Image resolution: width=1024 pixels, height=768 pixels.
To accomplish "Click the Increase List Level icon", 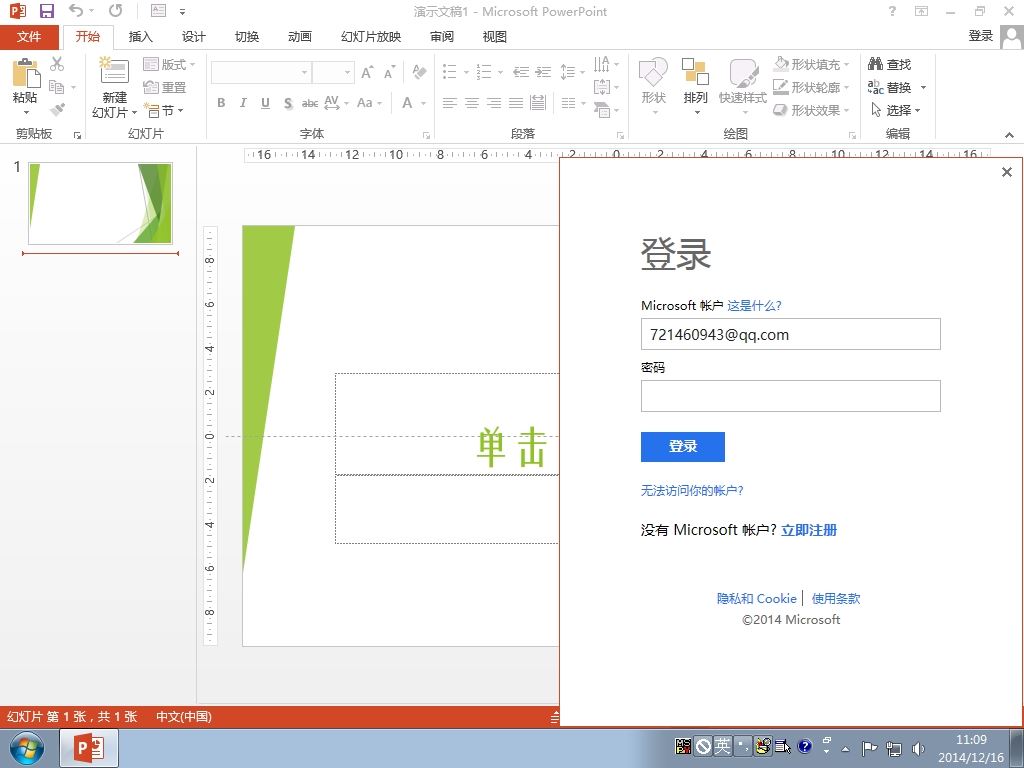I will (543, 72).
